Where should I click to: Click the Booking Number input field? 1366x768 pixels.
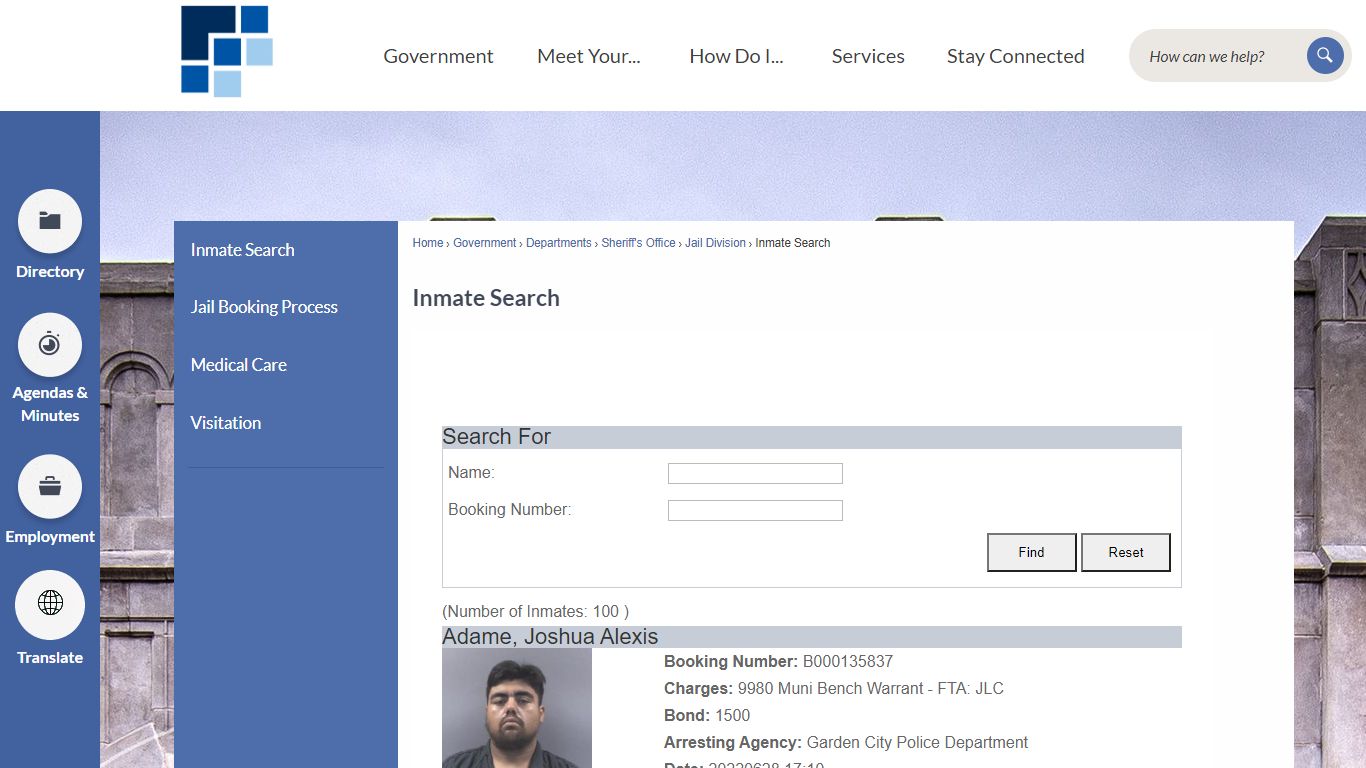pyautogui.click(x=755, y=511)
